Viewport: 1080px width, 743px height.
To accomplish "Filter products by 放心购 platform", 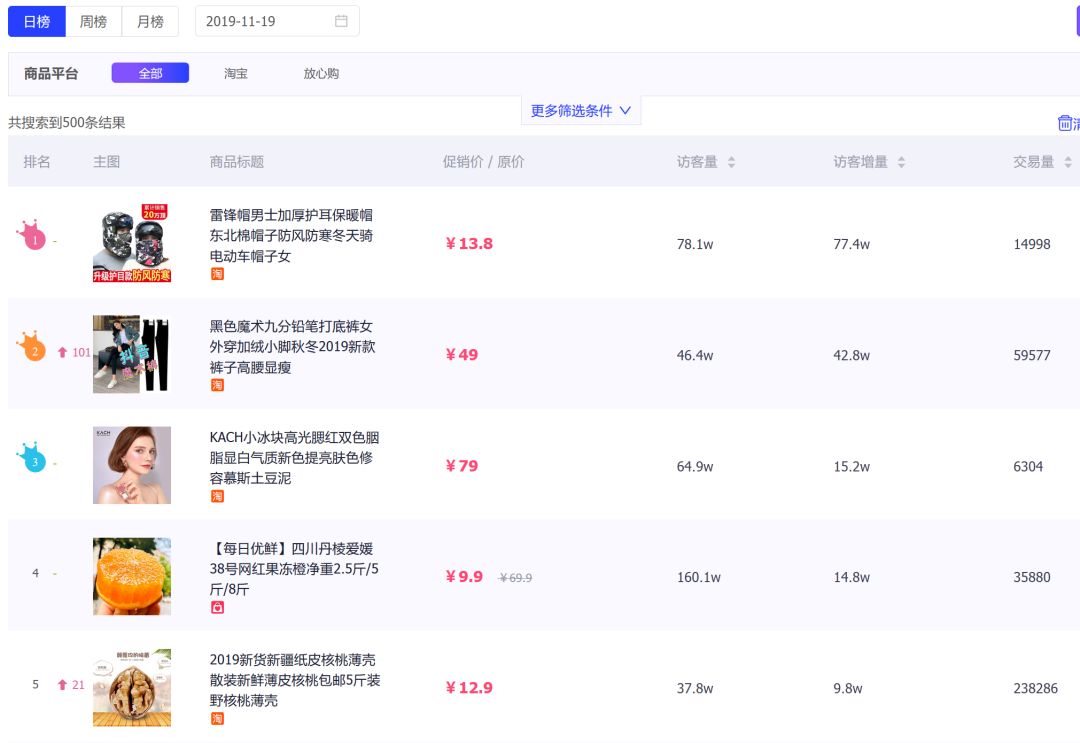I will [321, 73].
